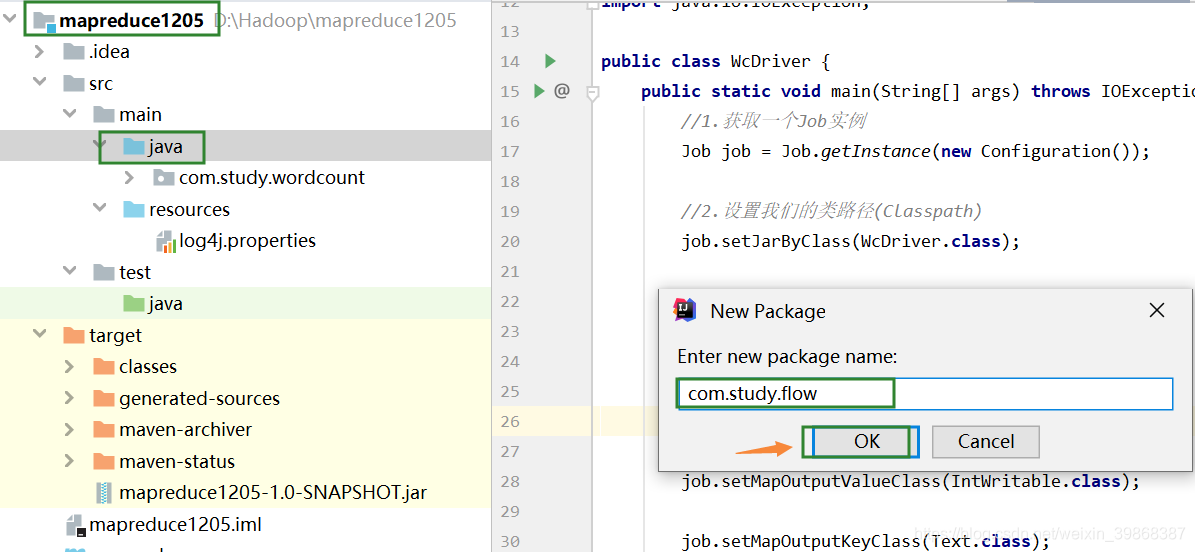Screen dimensions: 1195x552
Task: Collapse the src folder
Action: tap(40, 83)
